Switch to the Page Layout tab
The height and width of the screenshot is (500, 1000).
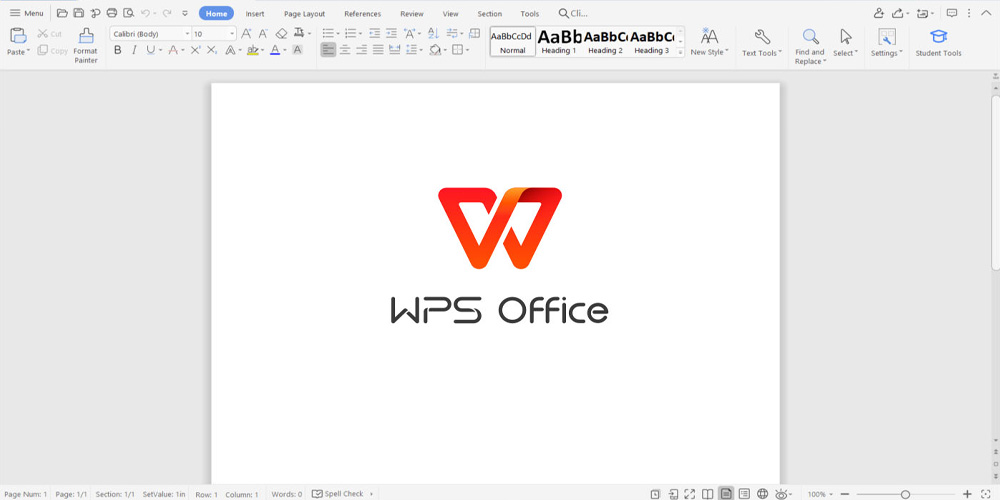(304, 13)
